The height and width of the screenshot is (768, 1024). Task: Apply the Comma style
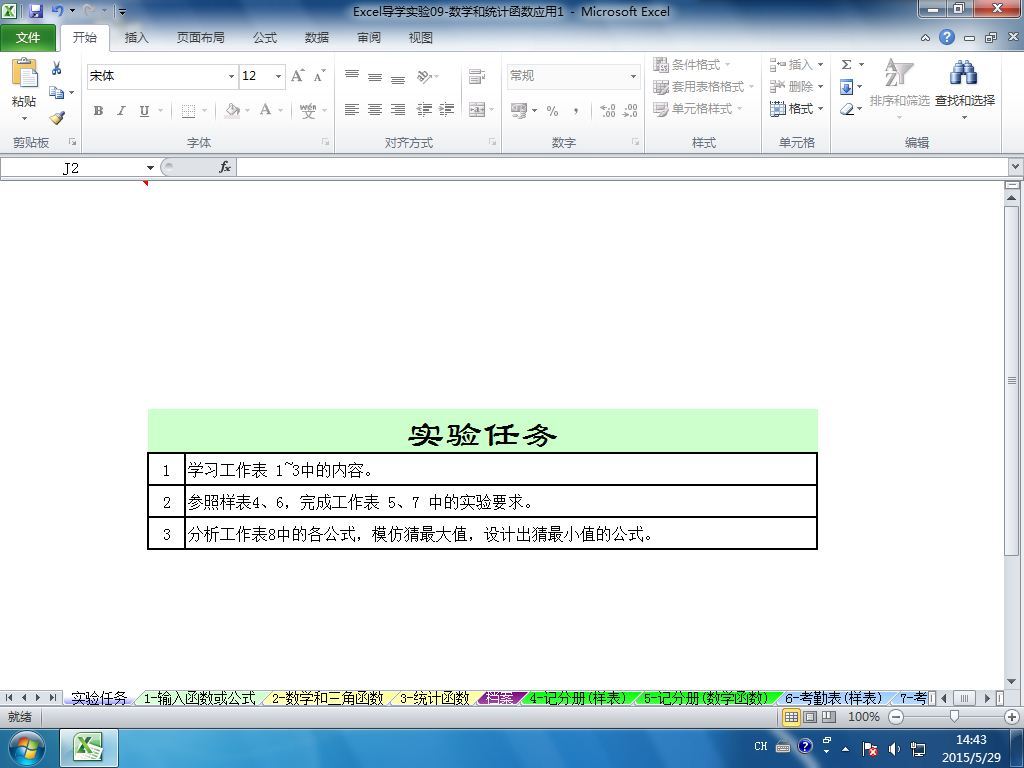click(575, 110)
